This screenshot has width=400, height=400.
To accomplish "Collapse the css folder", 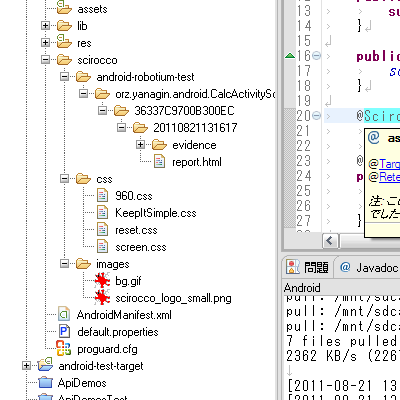I will point(64,179).
